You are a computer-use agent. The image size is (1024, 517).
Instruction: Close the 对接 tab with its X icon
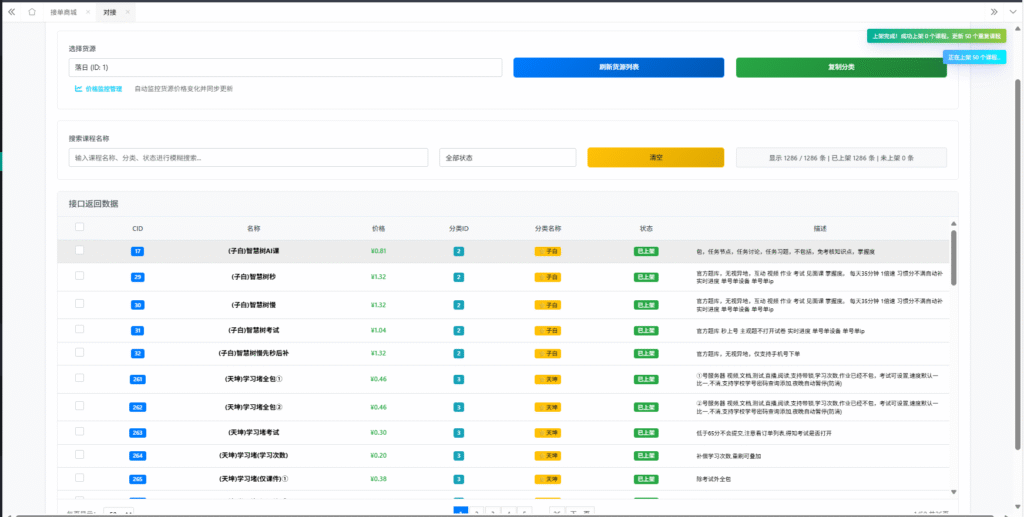coord(128,12)
